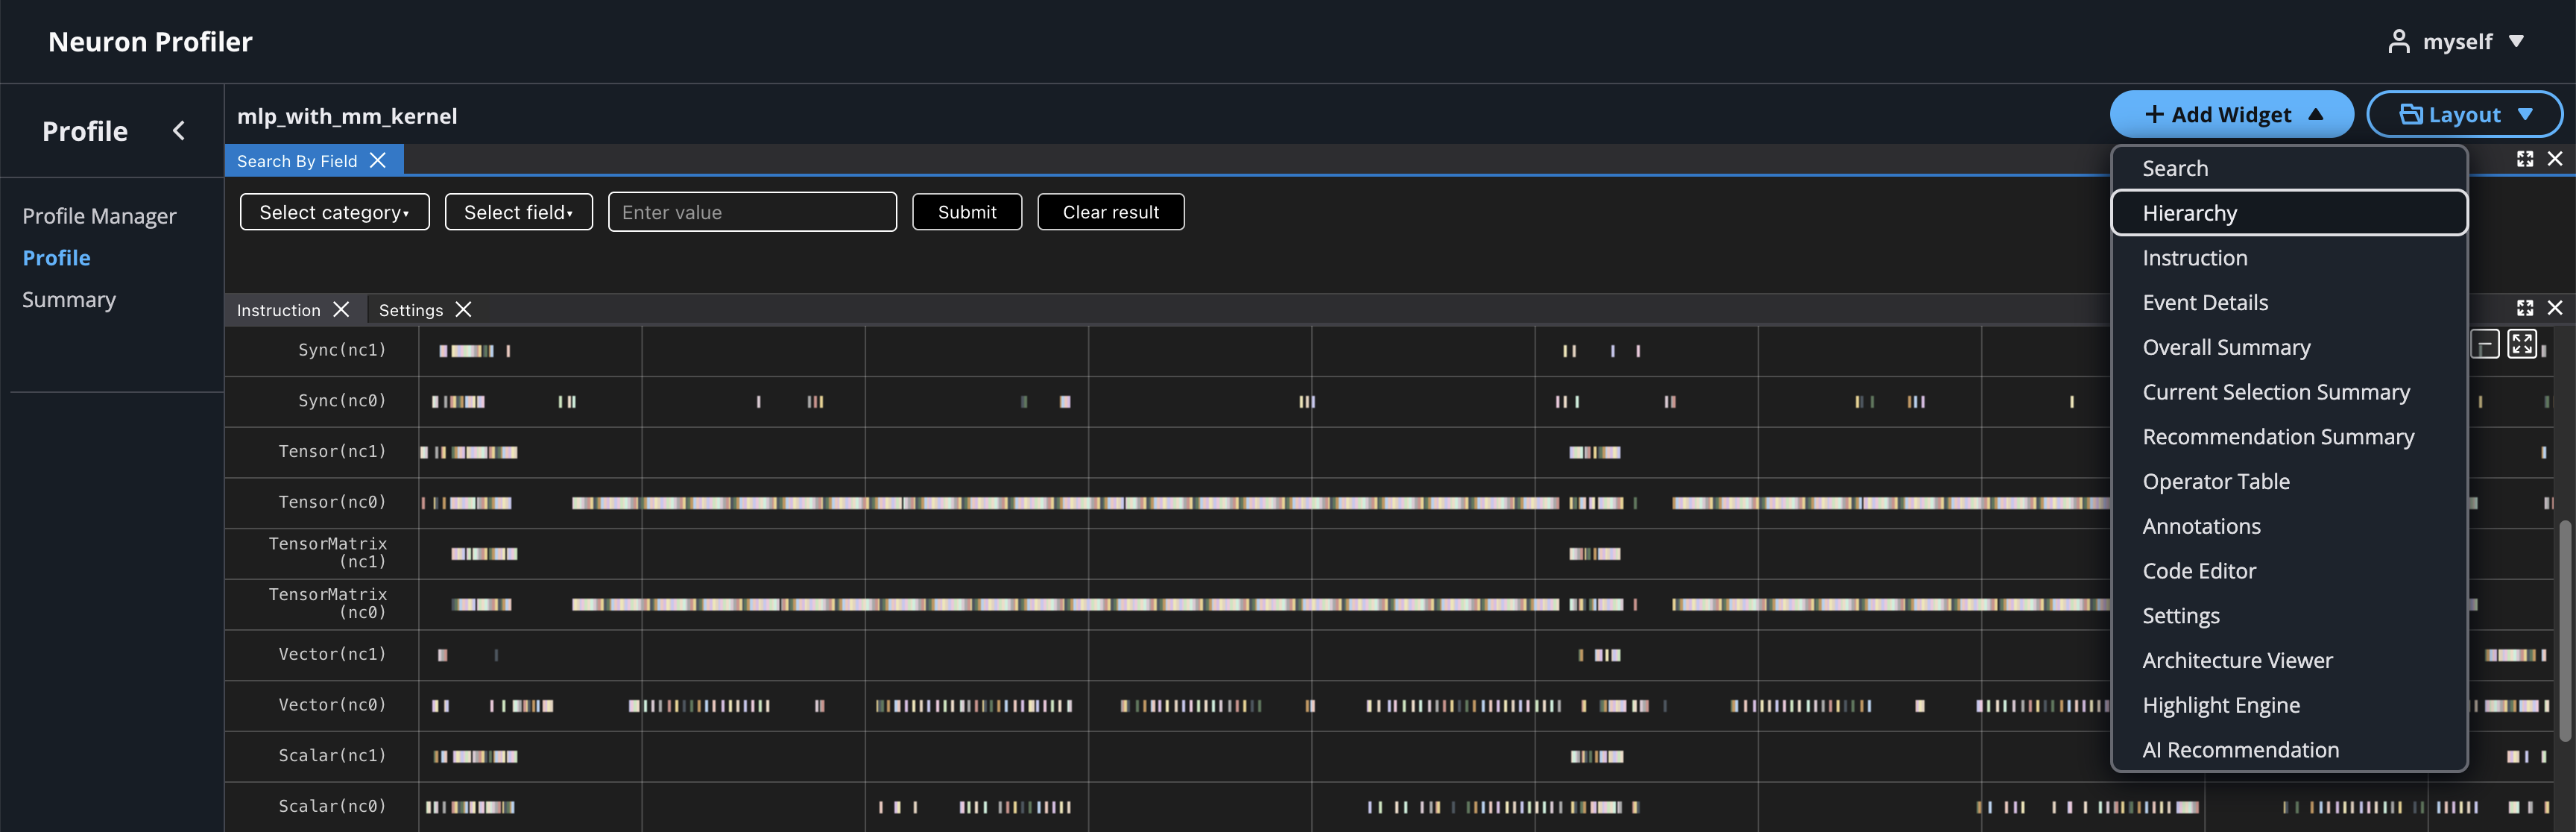Click the Clear result button

coord(1110,212)
